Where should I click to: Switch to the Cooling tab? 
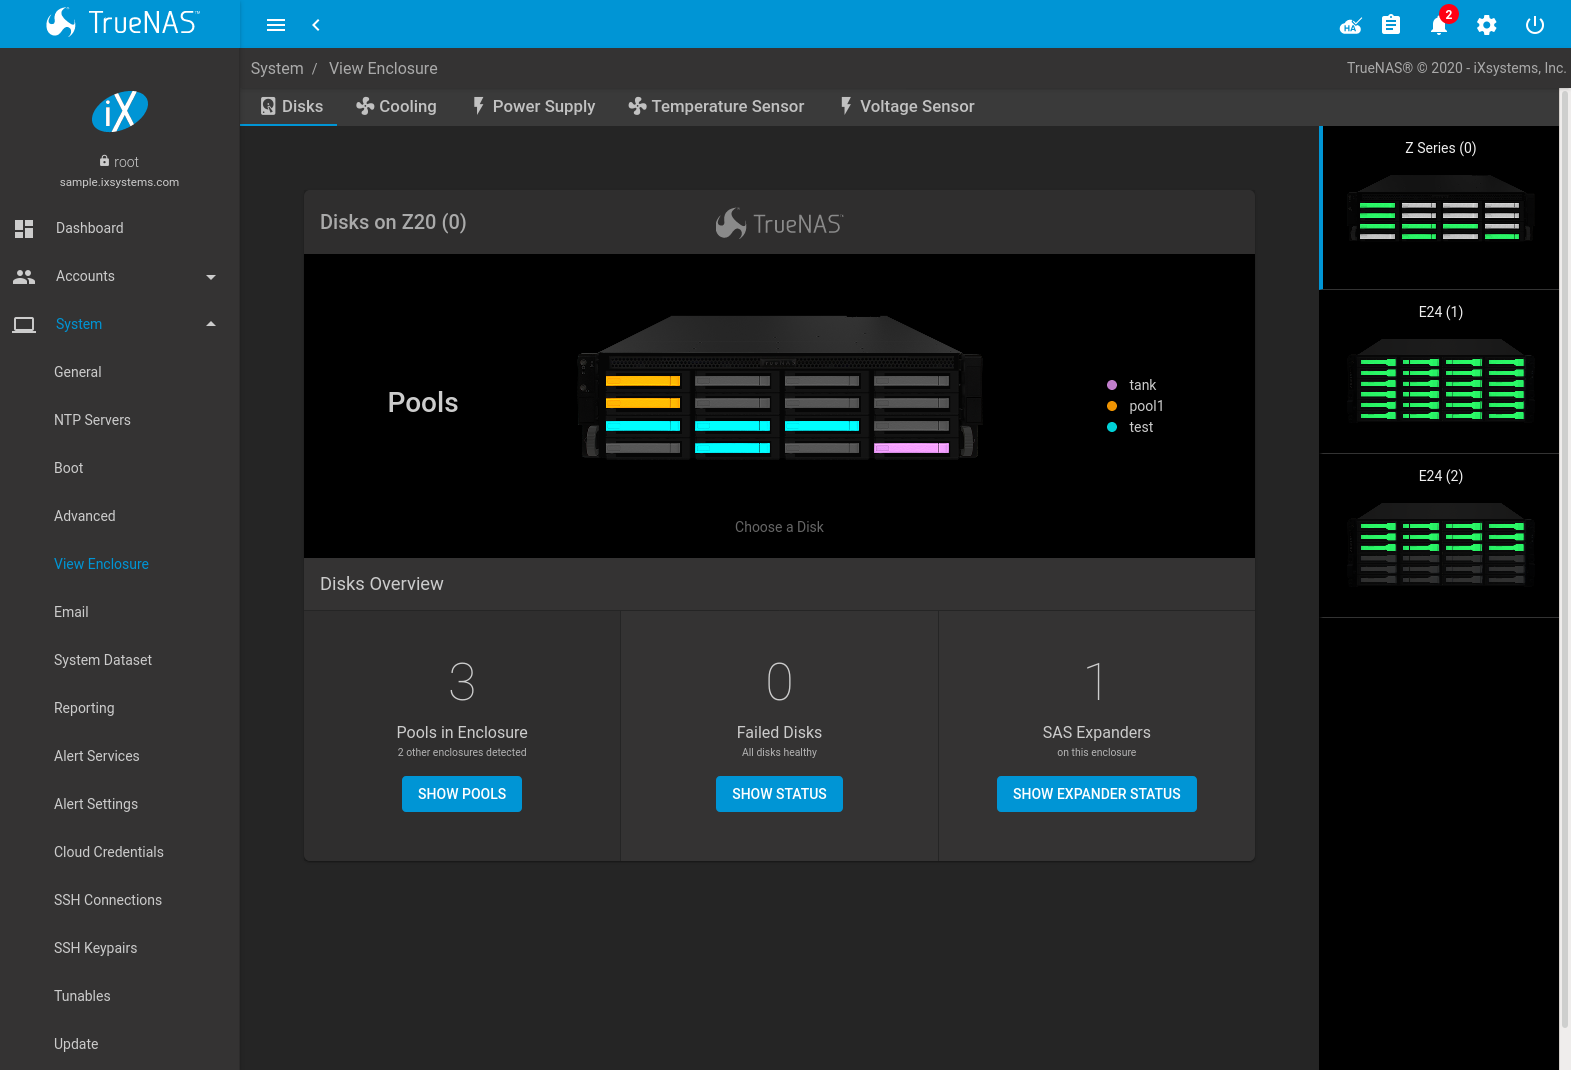click(x=396, y=106)
